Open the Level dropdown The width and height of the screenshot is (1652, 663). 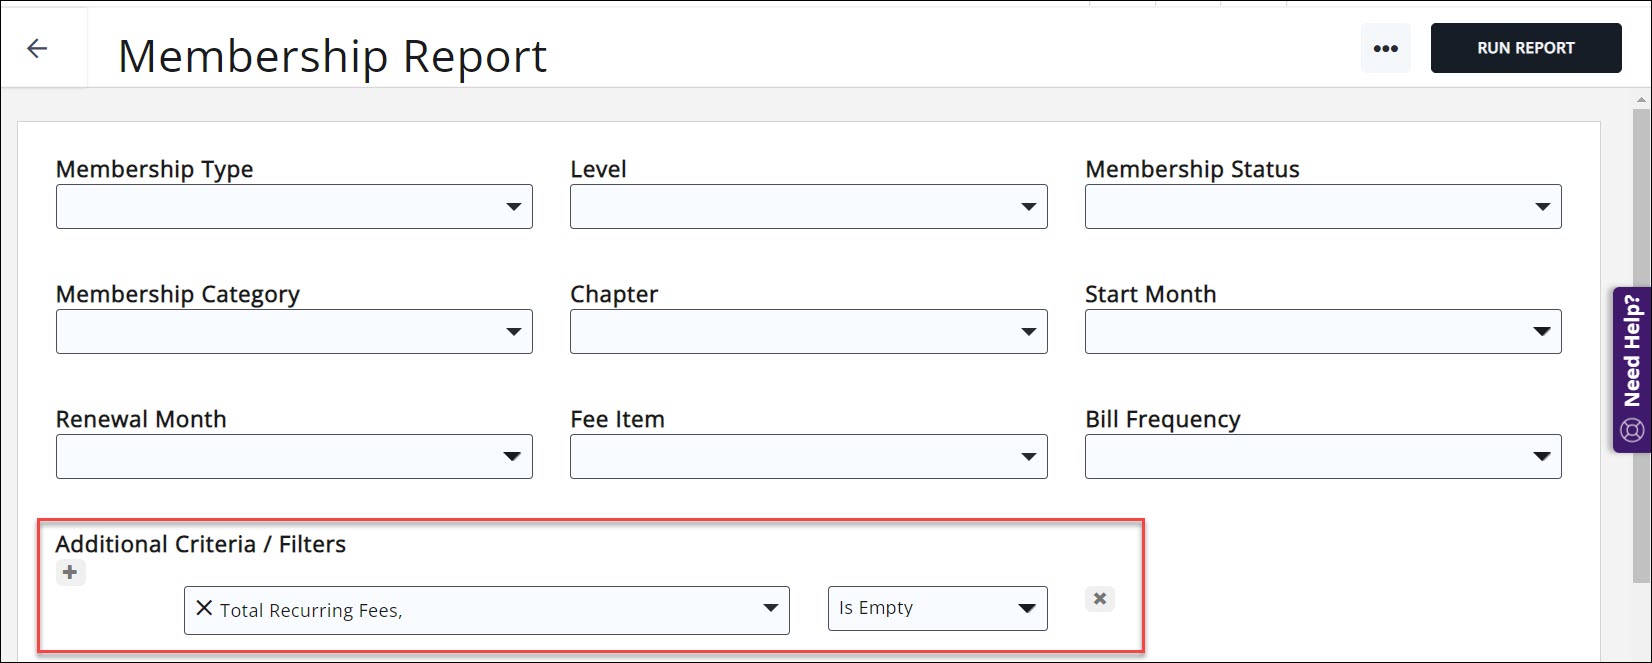(808, 207)
